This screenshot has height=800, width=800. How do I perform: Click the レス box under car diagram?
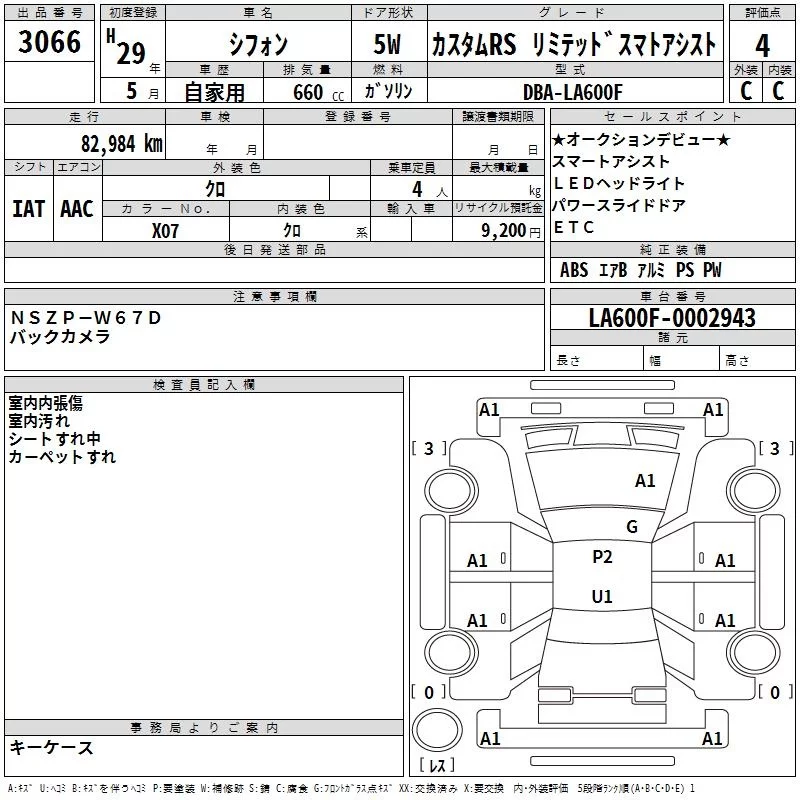(436, 767)
